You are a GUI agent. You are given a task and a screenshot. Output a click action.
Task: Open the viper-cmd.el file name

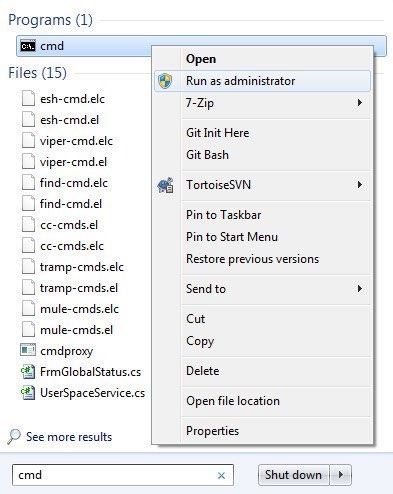click(x=73, y=162)
